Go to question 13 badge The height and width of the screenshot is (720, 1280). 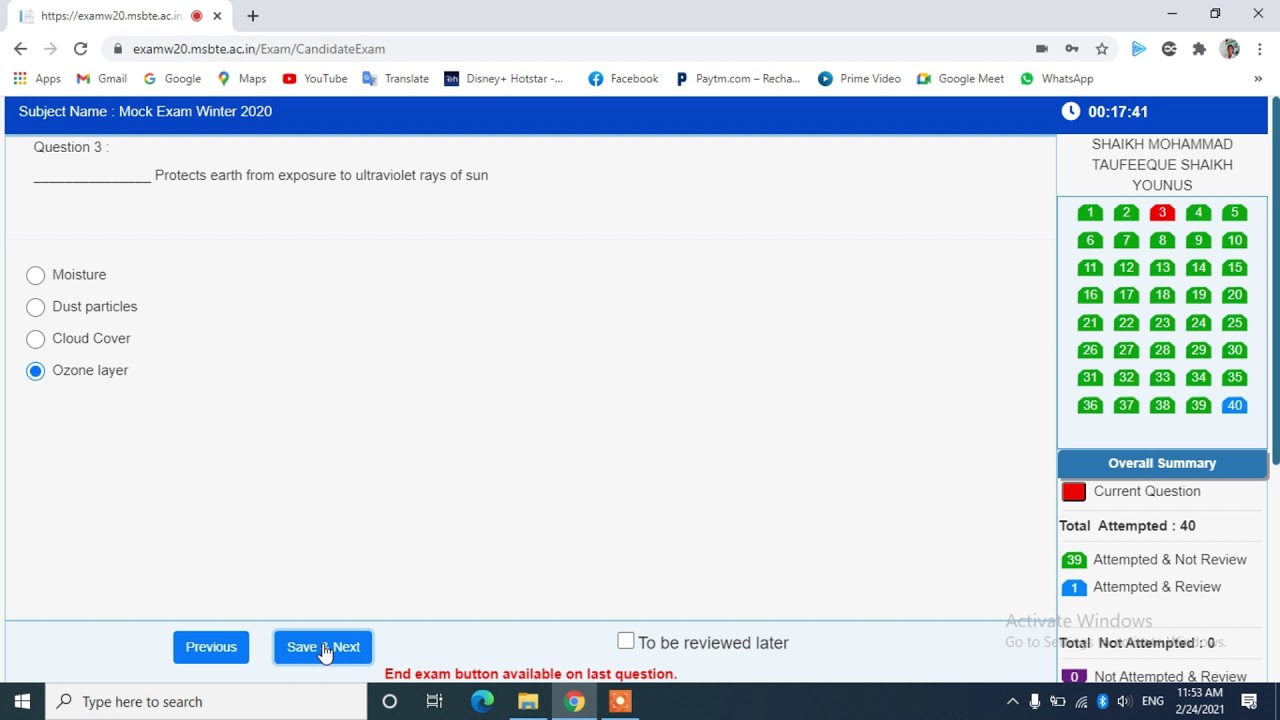click(x=1162, y=268)
